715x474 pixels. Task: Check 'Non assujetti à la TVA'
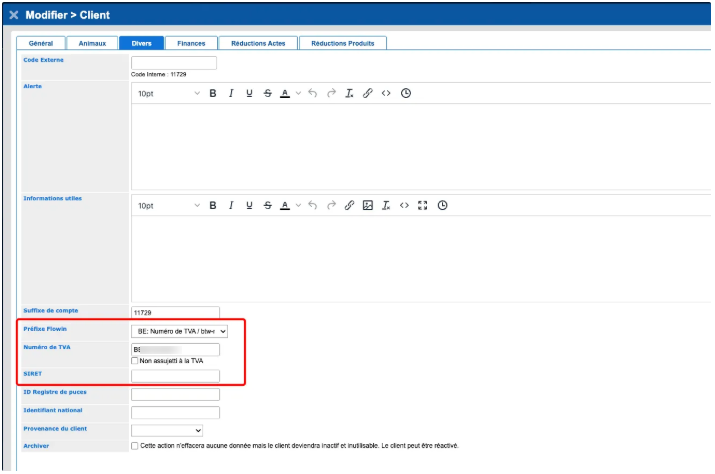pos(136,361)
